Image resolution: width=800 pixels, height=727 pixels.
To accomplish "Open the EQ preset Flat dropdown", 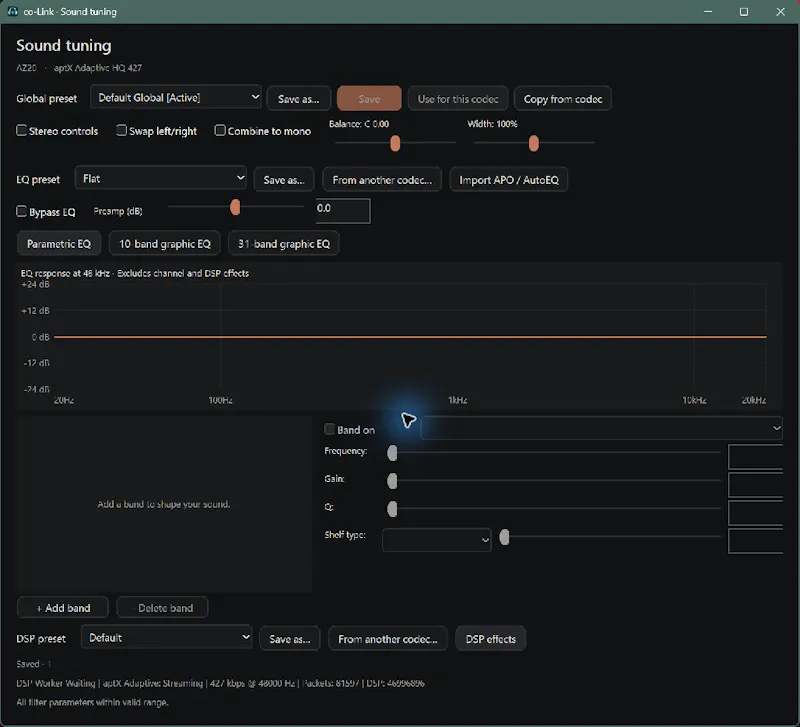I will 161,179.
